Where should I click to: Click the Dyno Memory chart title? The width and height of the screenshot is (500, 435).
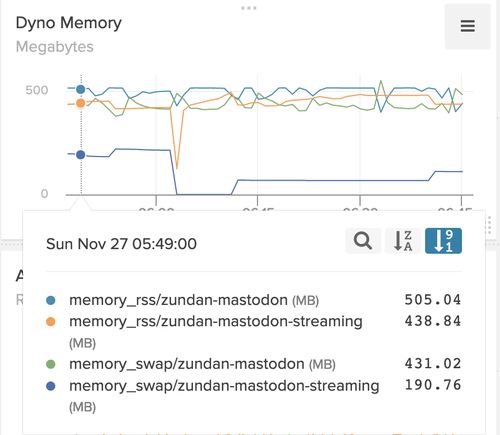[x=69, y=23]
